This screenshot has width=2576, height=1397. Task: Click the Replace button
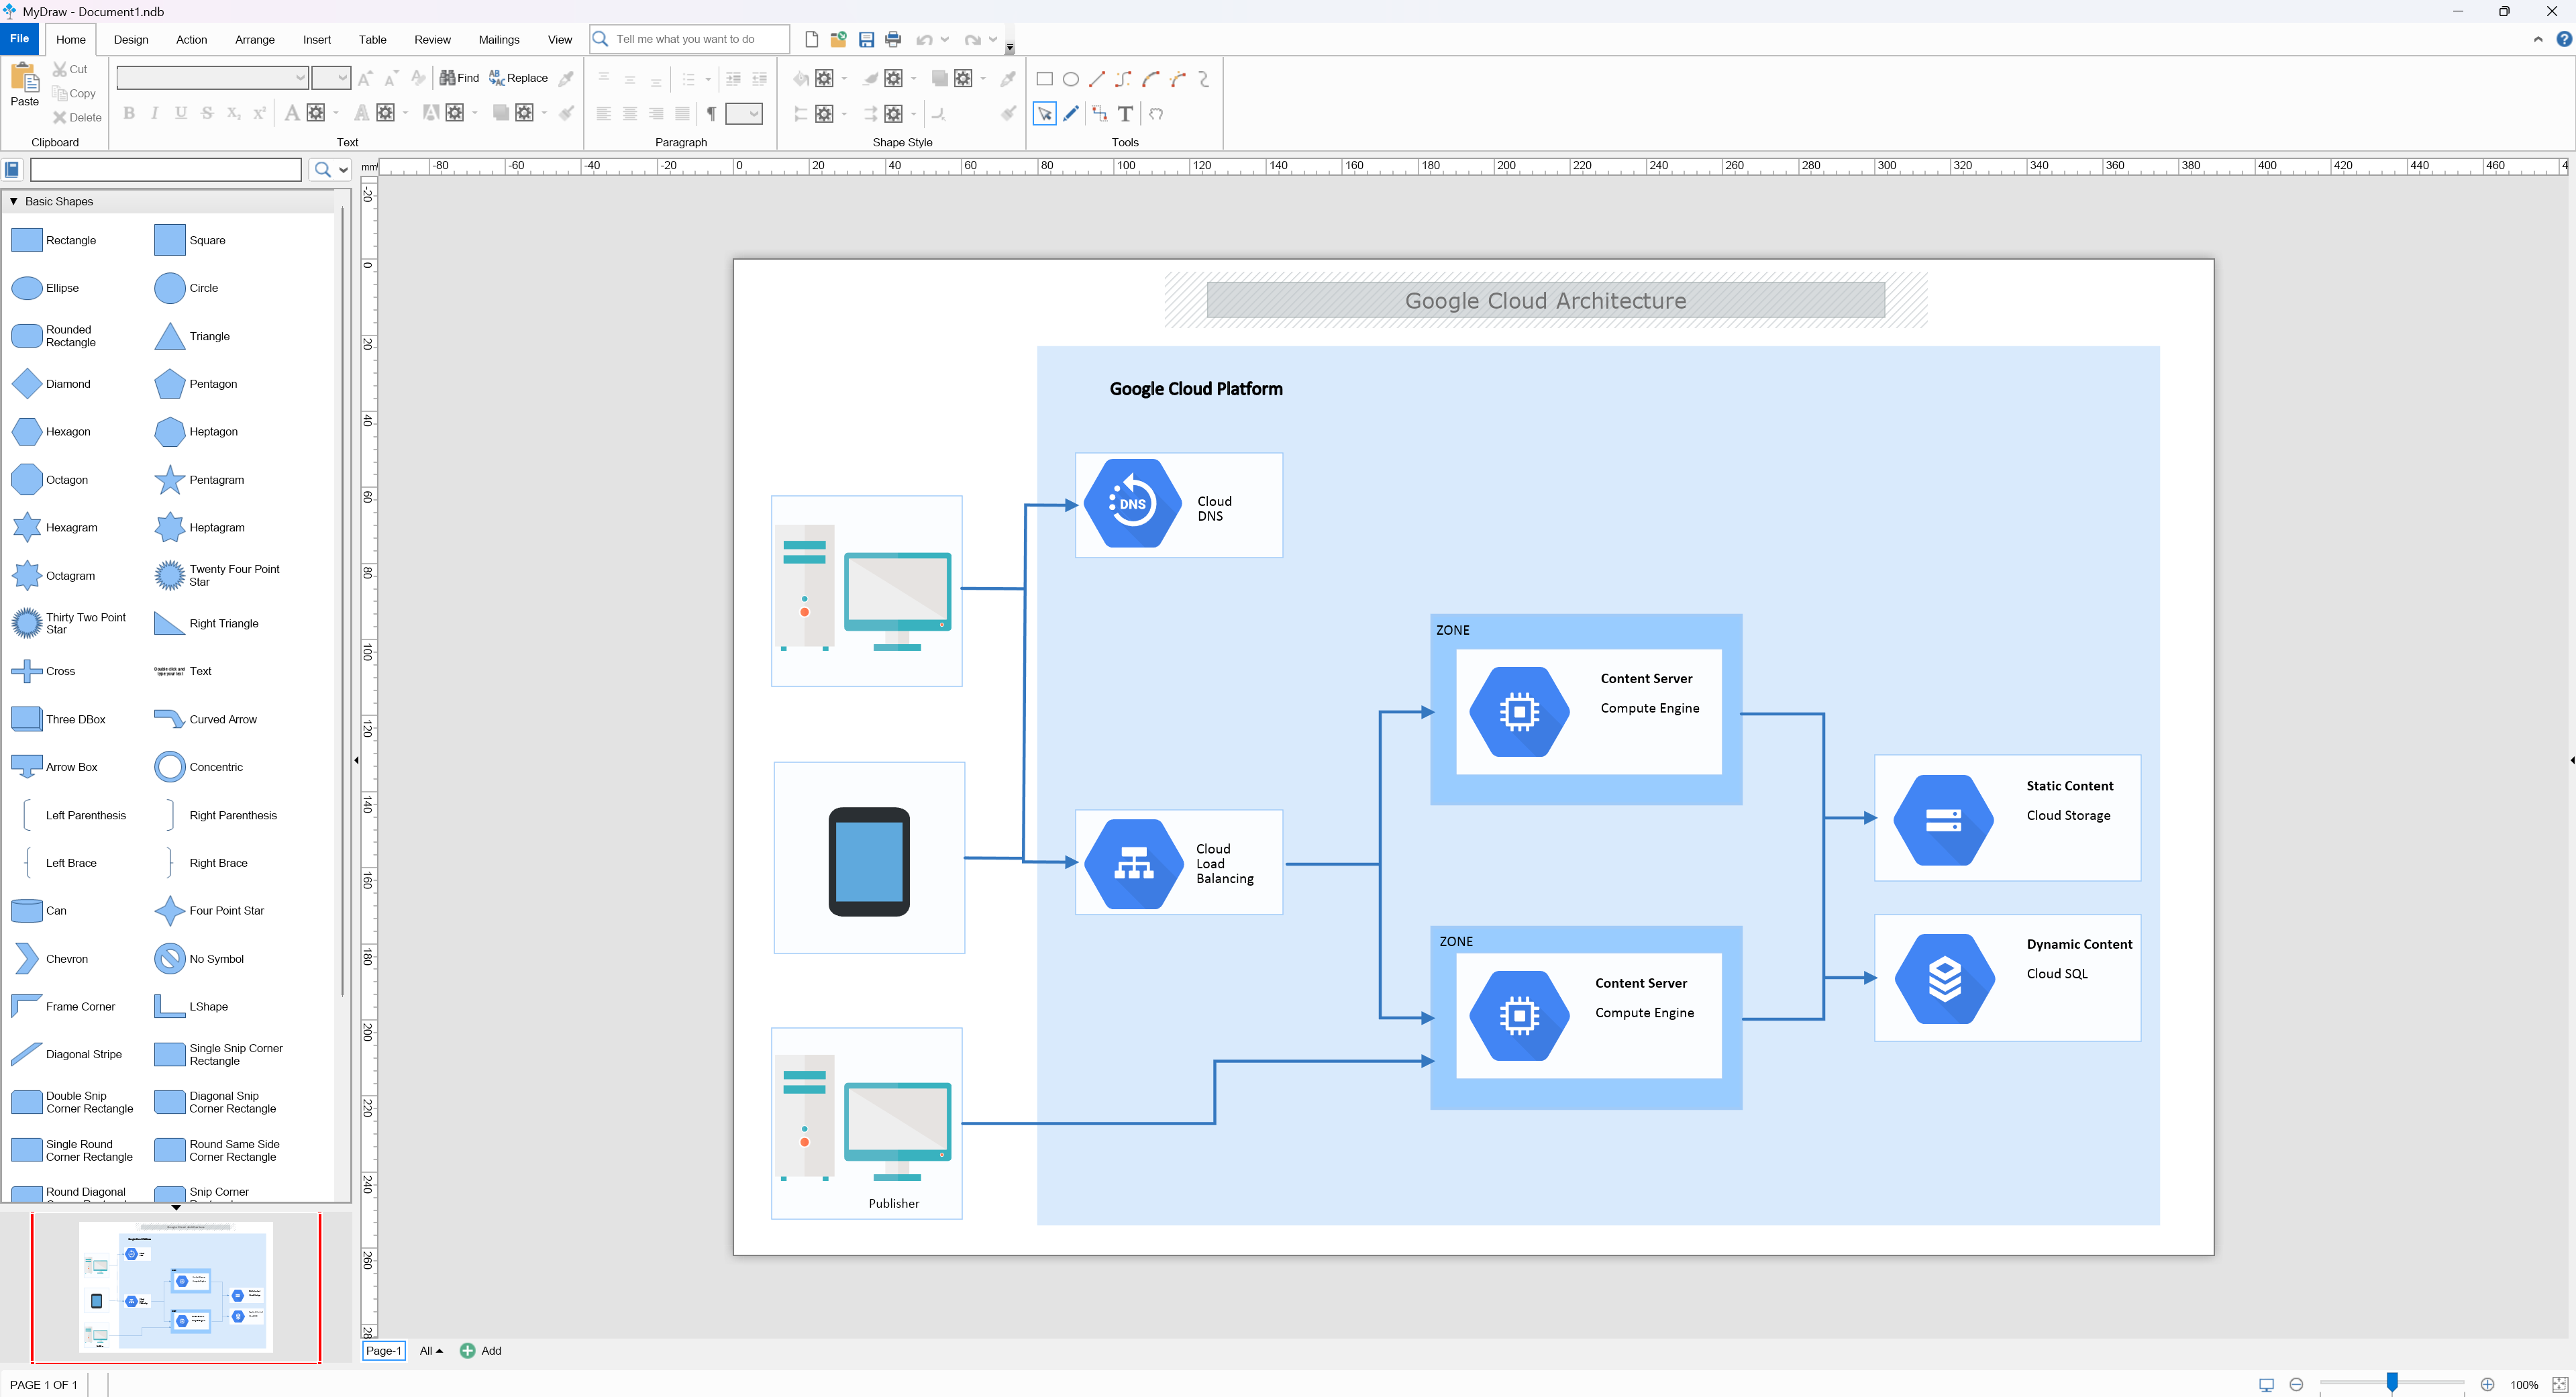(519, 78)
